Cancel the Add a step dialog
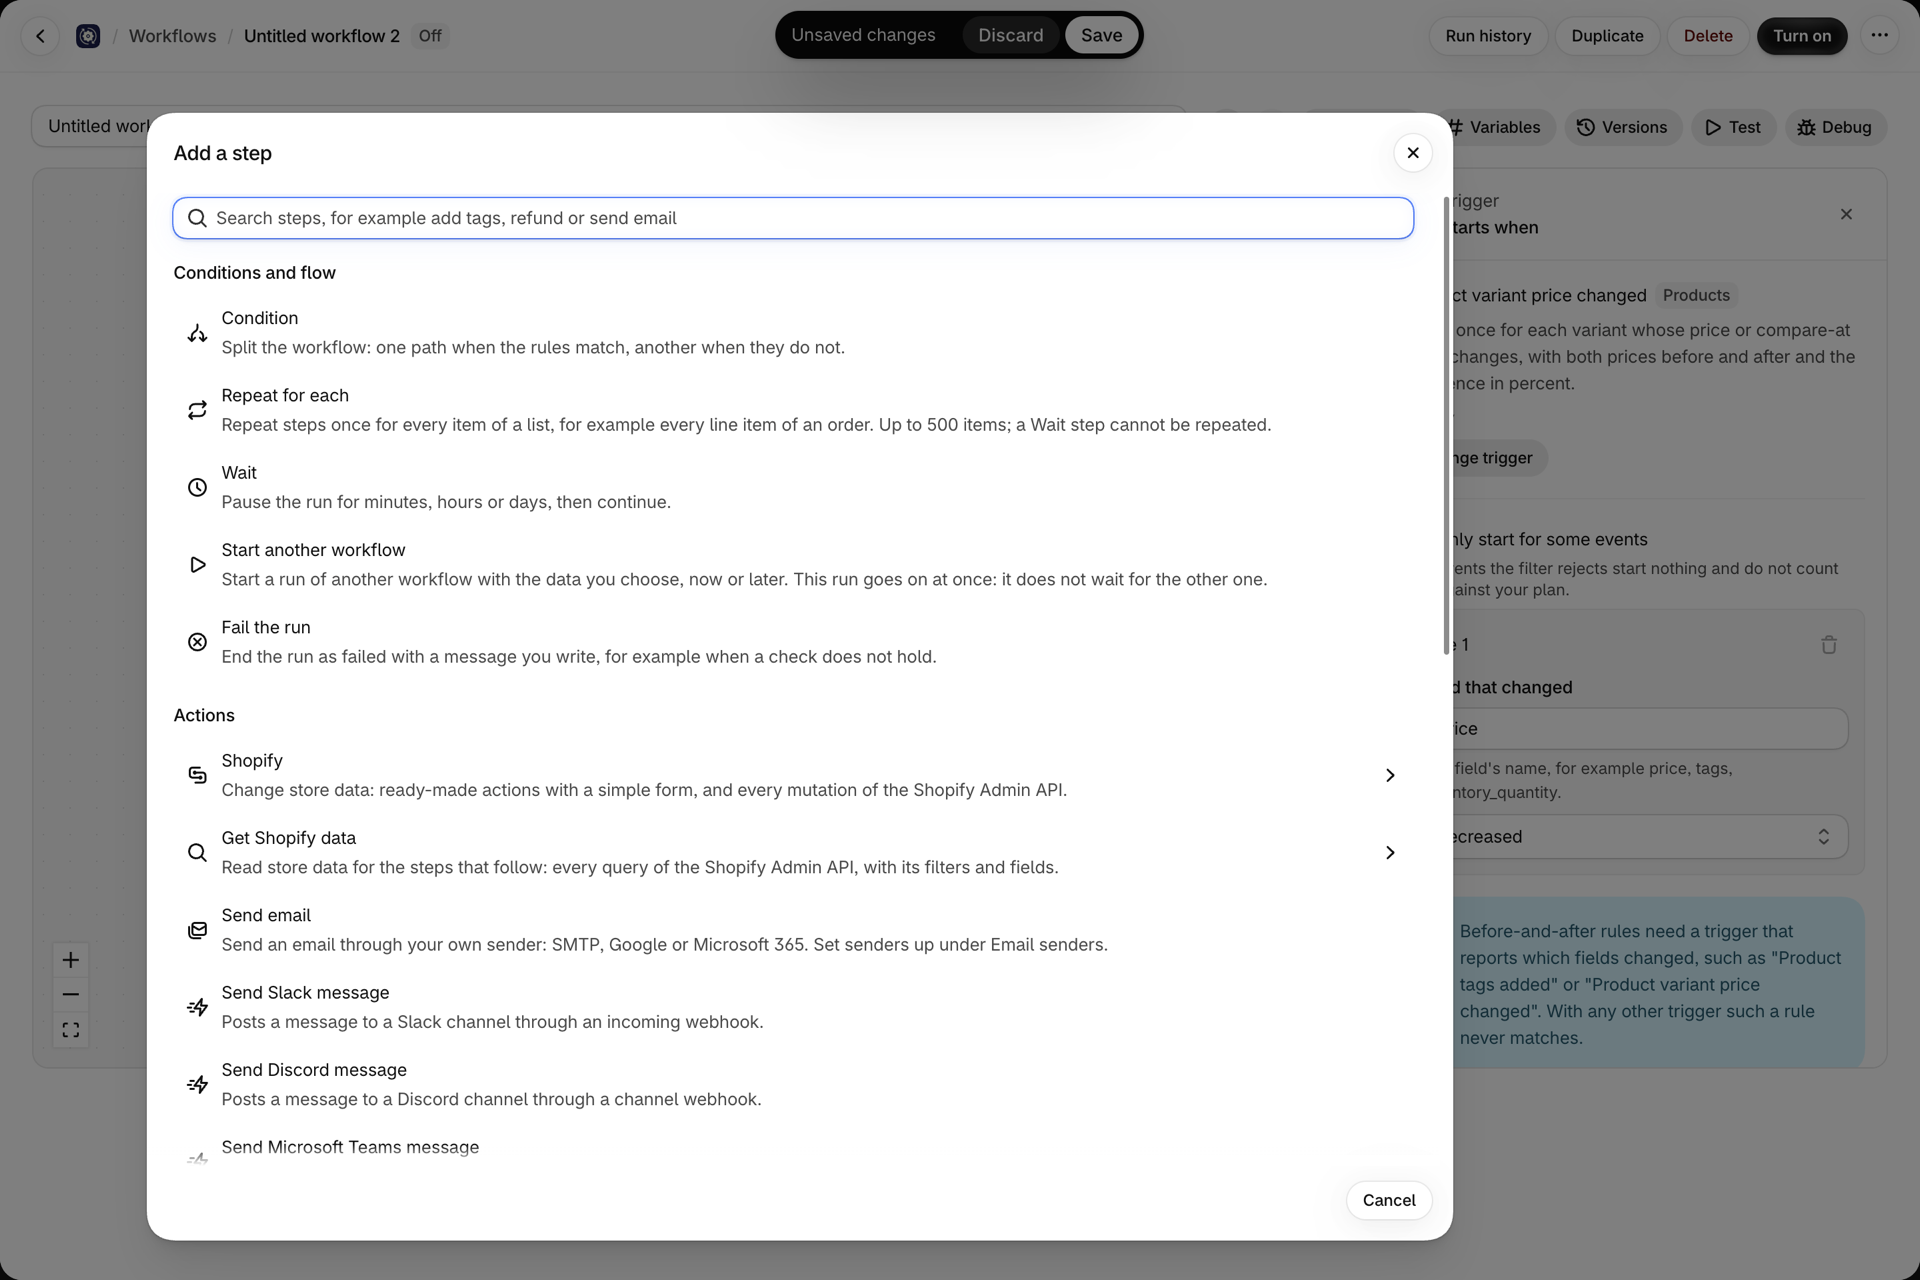This screenshot has height=1280, width=1920. (1389, 1200)
